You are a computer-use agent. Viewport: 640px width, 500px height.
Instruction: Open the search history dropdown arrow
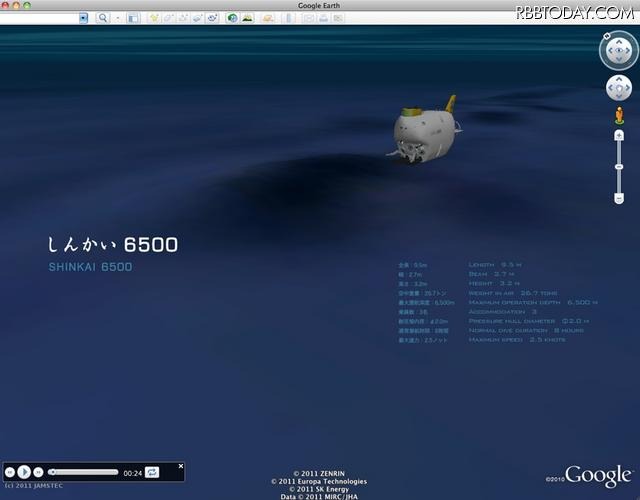click(84, 18)
